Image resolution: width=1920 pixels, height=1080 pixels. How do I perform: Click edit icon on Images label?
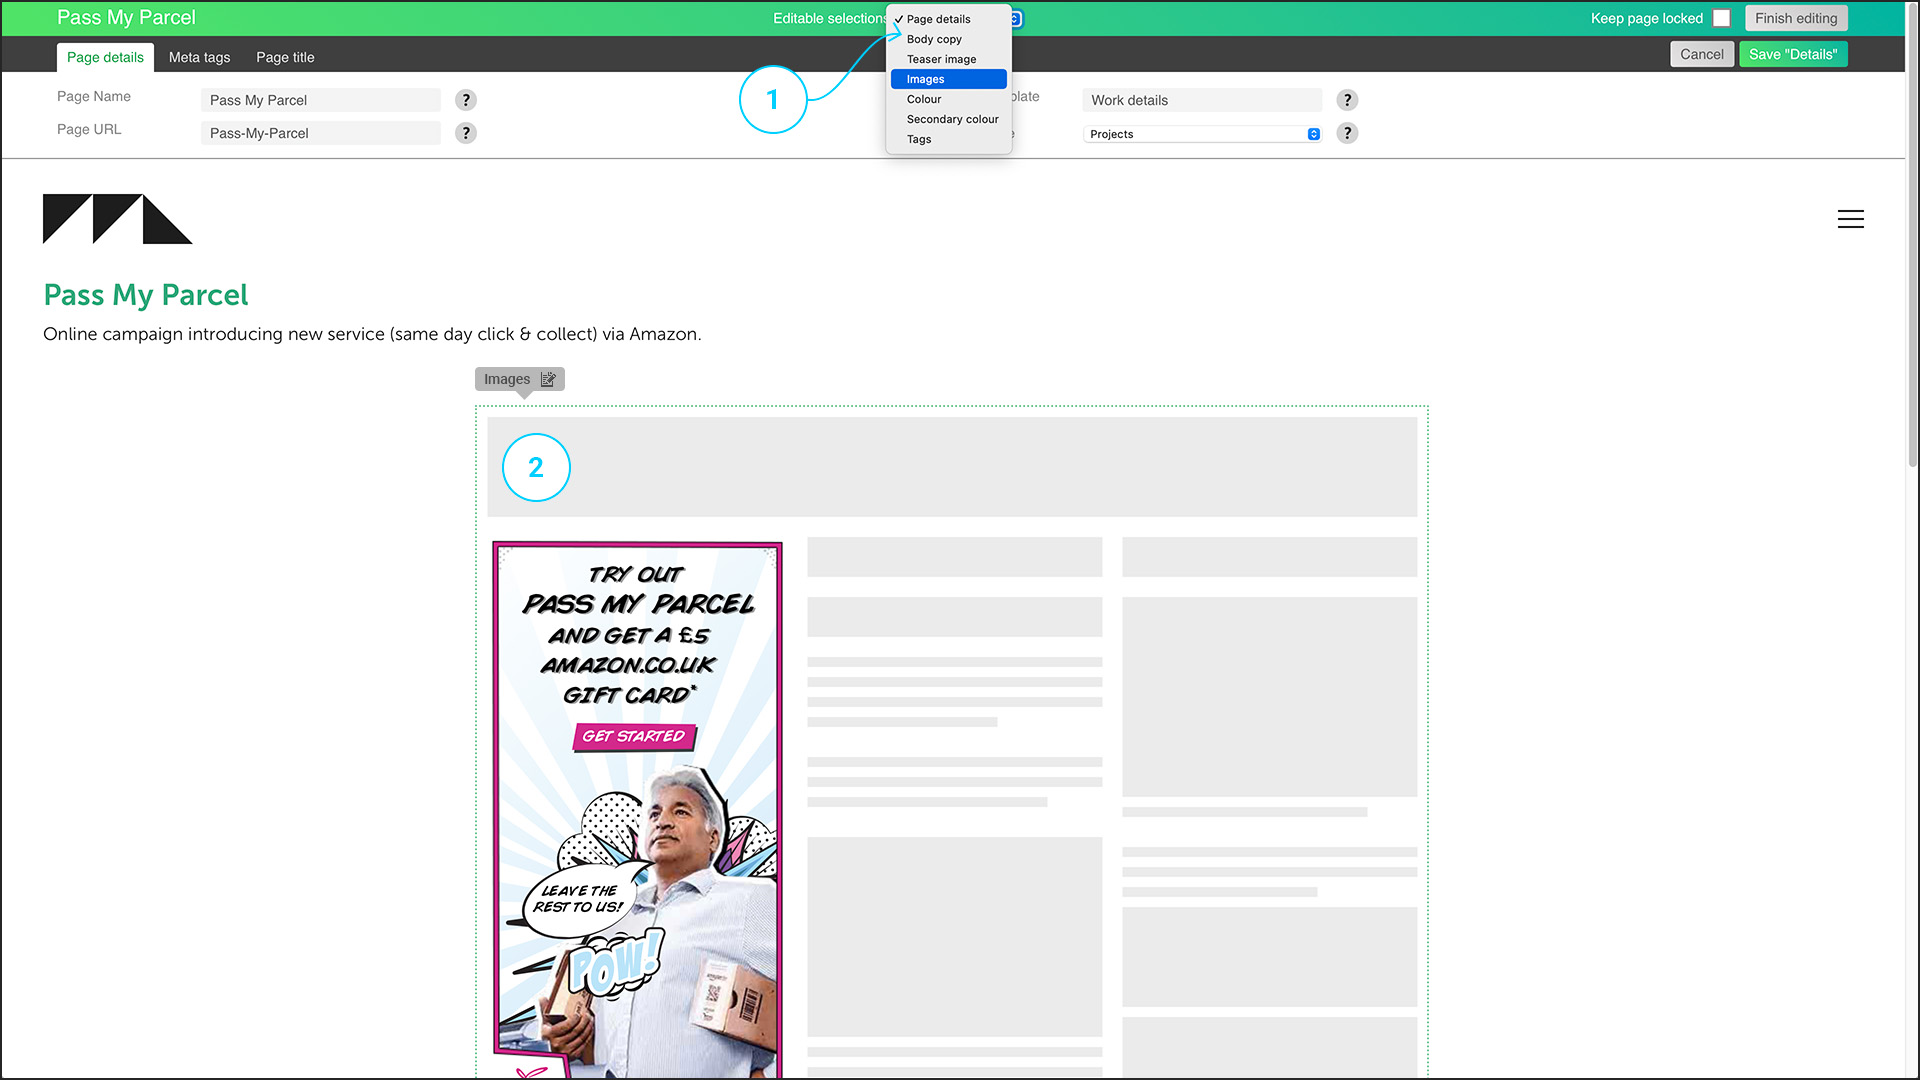[548, 379]
